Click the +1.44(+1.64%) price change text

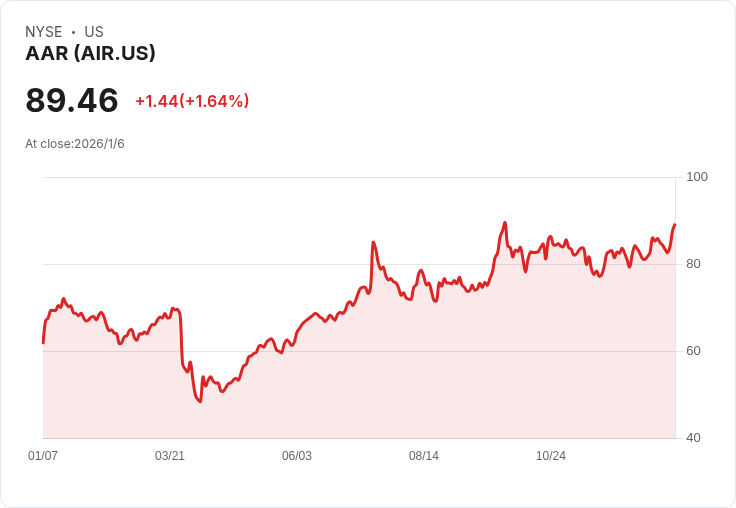pos(192,101)
